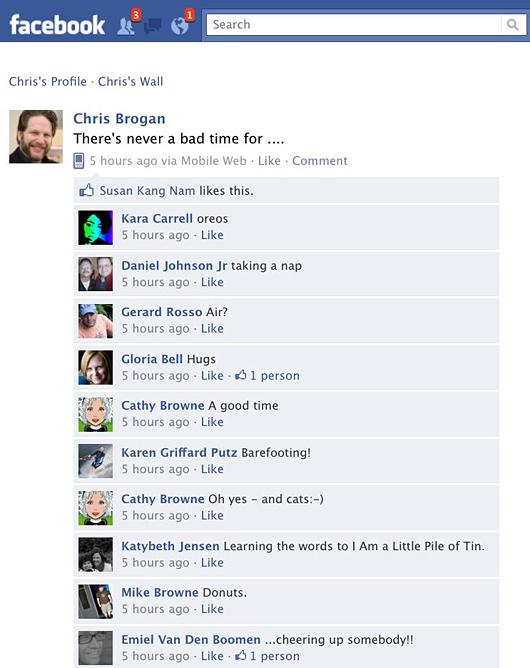This screenshot has width=530, height=668.
Task: Click the thumbs-up beside Susan Kang Nam
Action: [x=86, y=190]
